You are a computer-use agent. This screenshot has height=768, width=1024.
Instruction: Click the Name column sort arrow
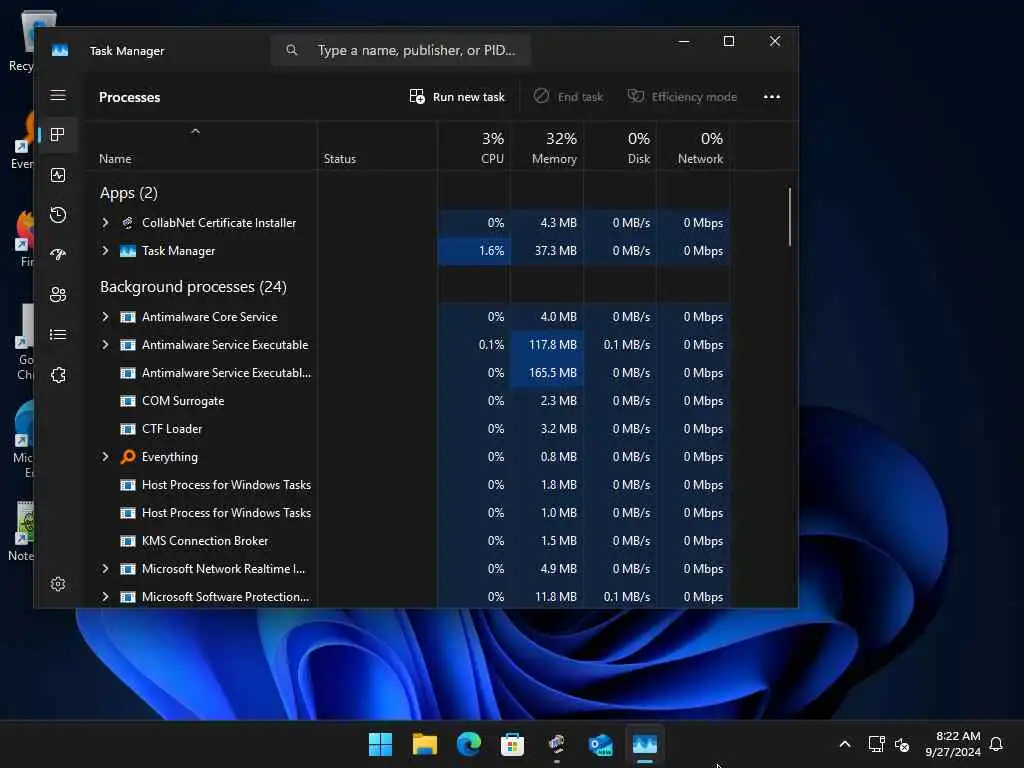(x=195, y=132)
